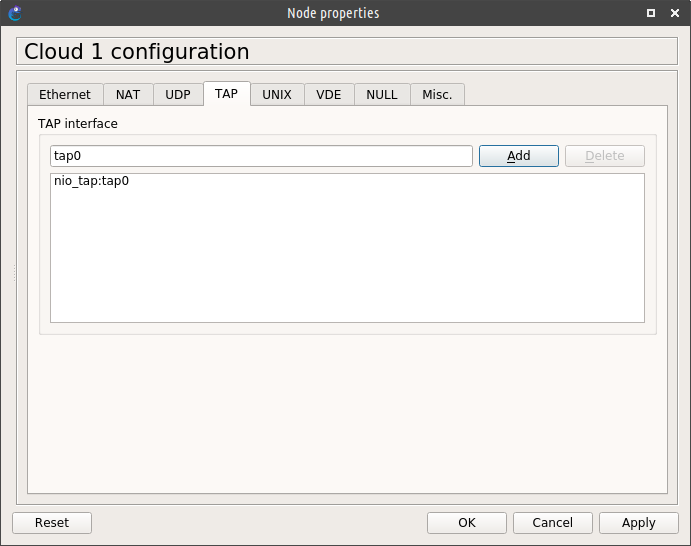Viewport: 691px width, 546px height.
Task: Click the Delete button
Action: (604, 156)
